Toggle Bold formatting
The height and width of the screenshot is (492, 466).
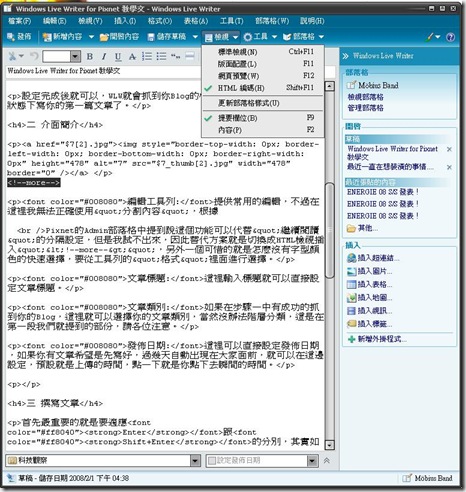click(x=89, y=56)
